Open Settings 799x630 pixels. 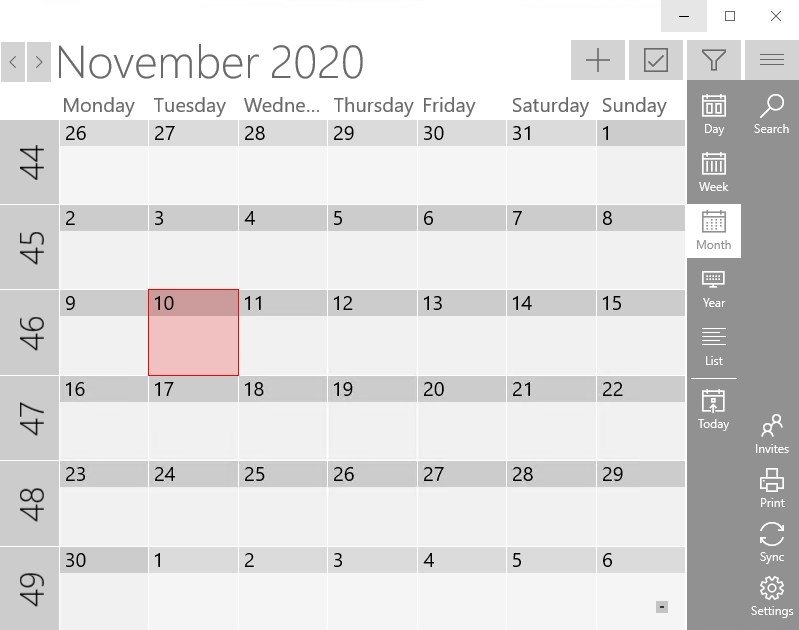771,596
